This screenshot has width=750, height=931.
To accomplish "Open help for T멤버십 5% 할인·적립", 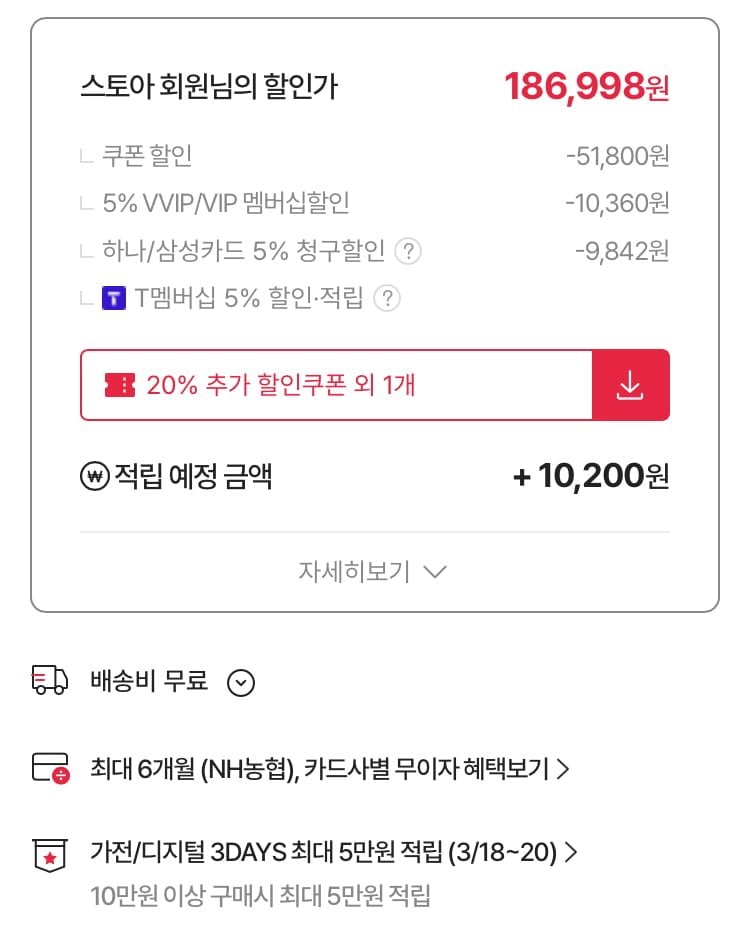I will (387, 298).
